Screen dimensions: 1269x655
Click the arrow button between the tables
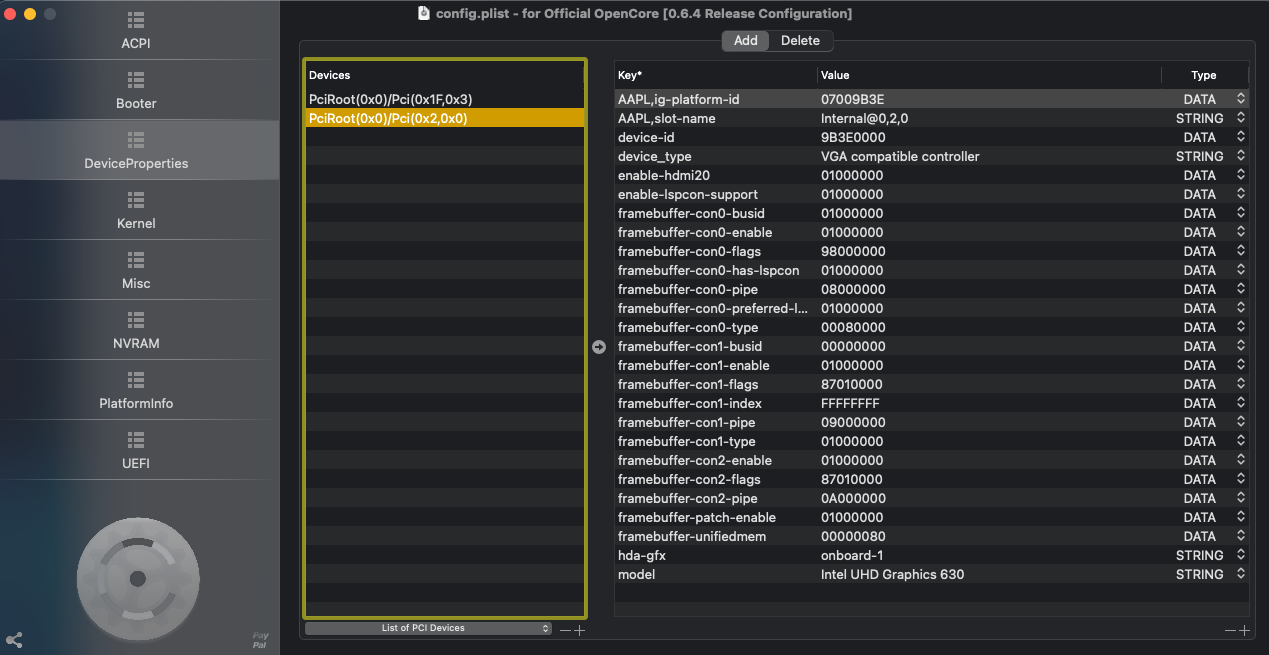click(599, 347)
